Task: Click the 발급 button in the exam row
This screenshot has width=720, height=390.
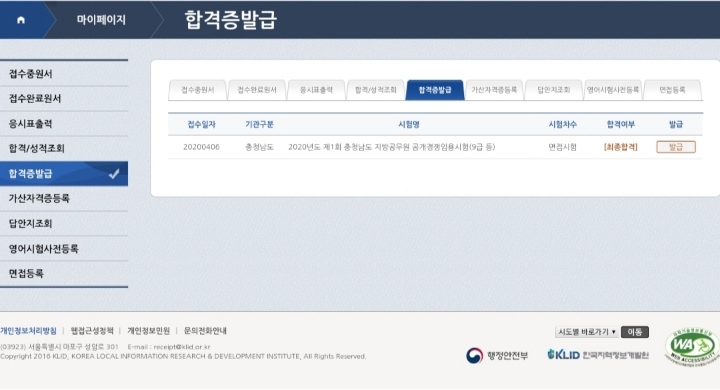Action: tap(676, 147)
